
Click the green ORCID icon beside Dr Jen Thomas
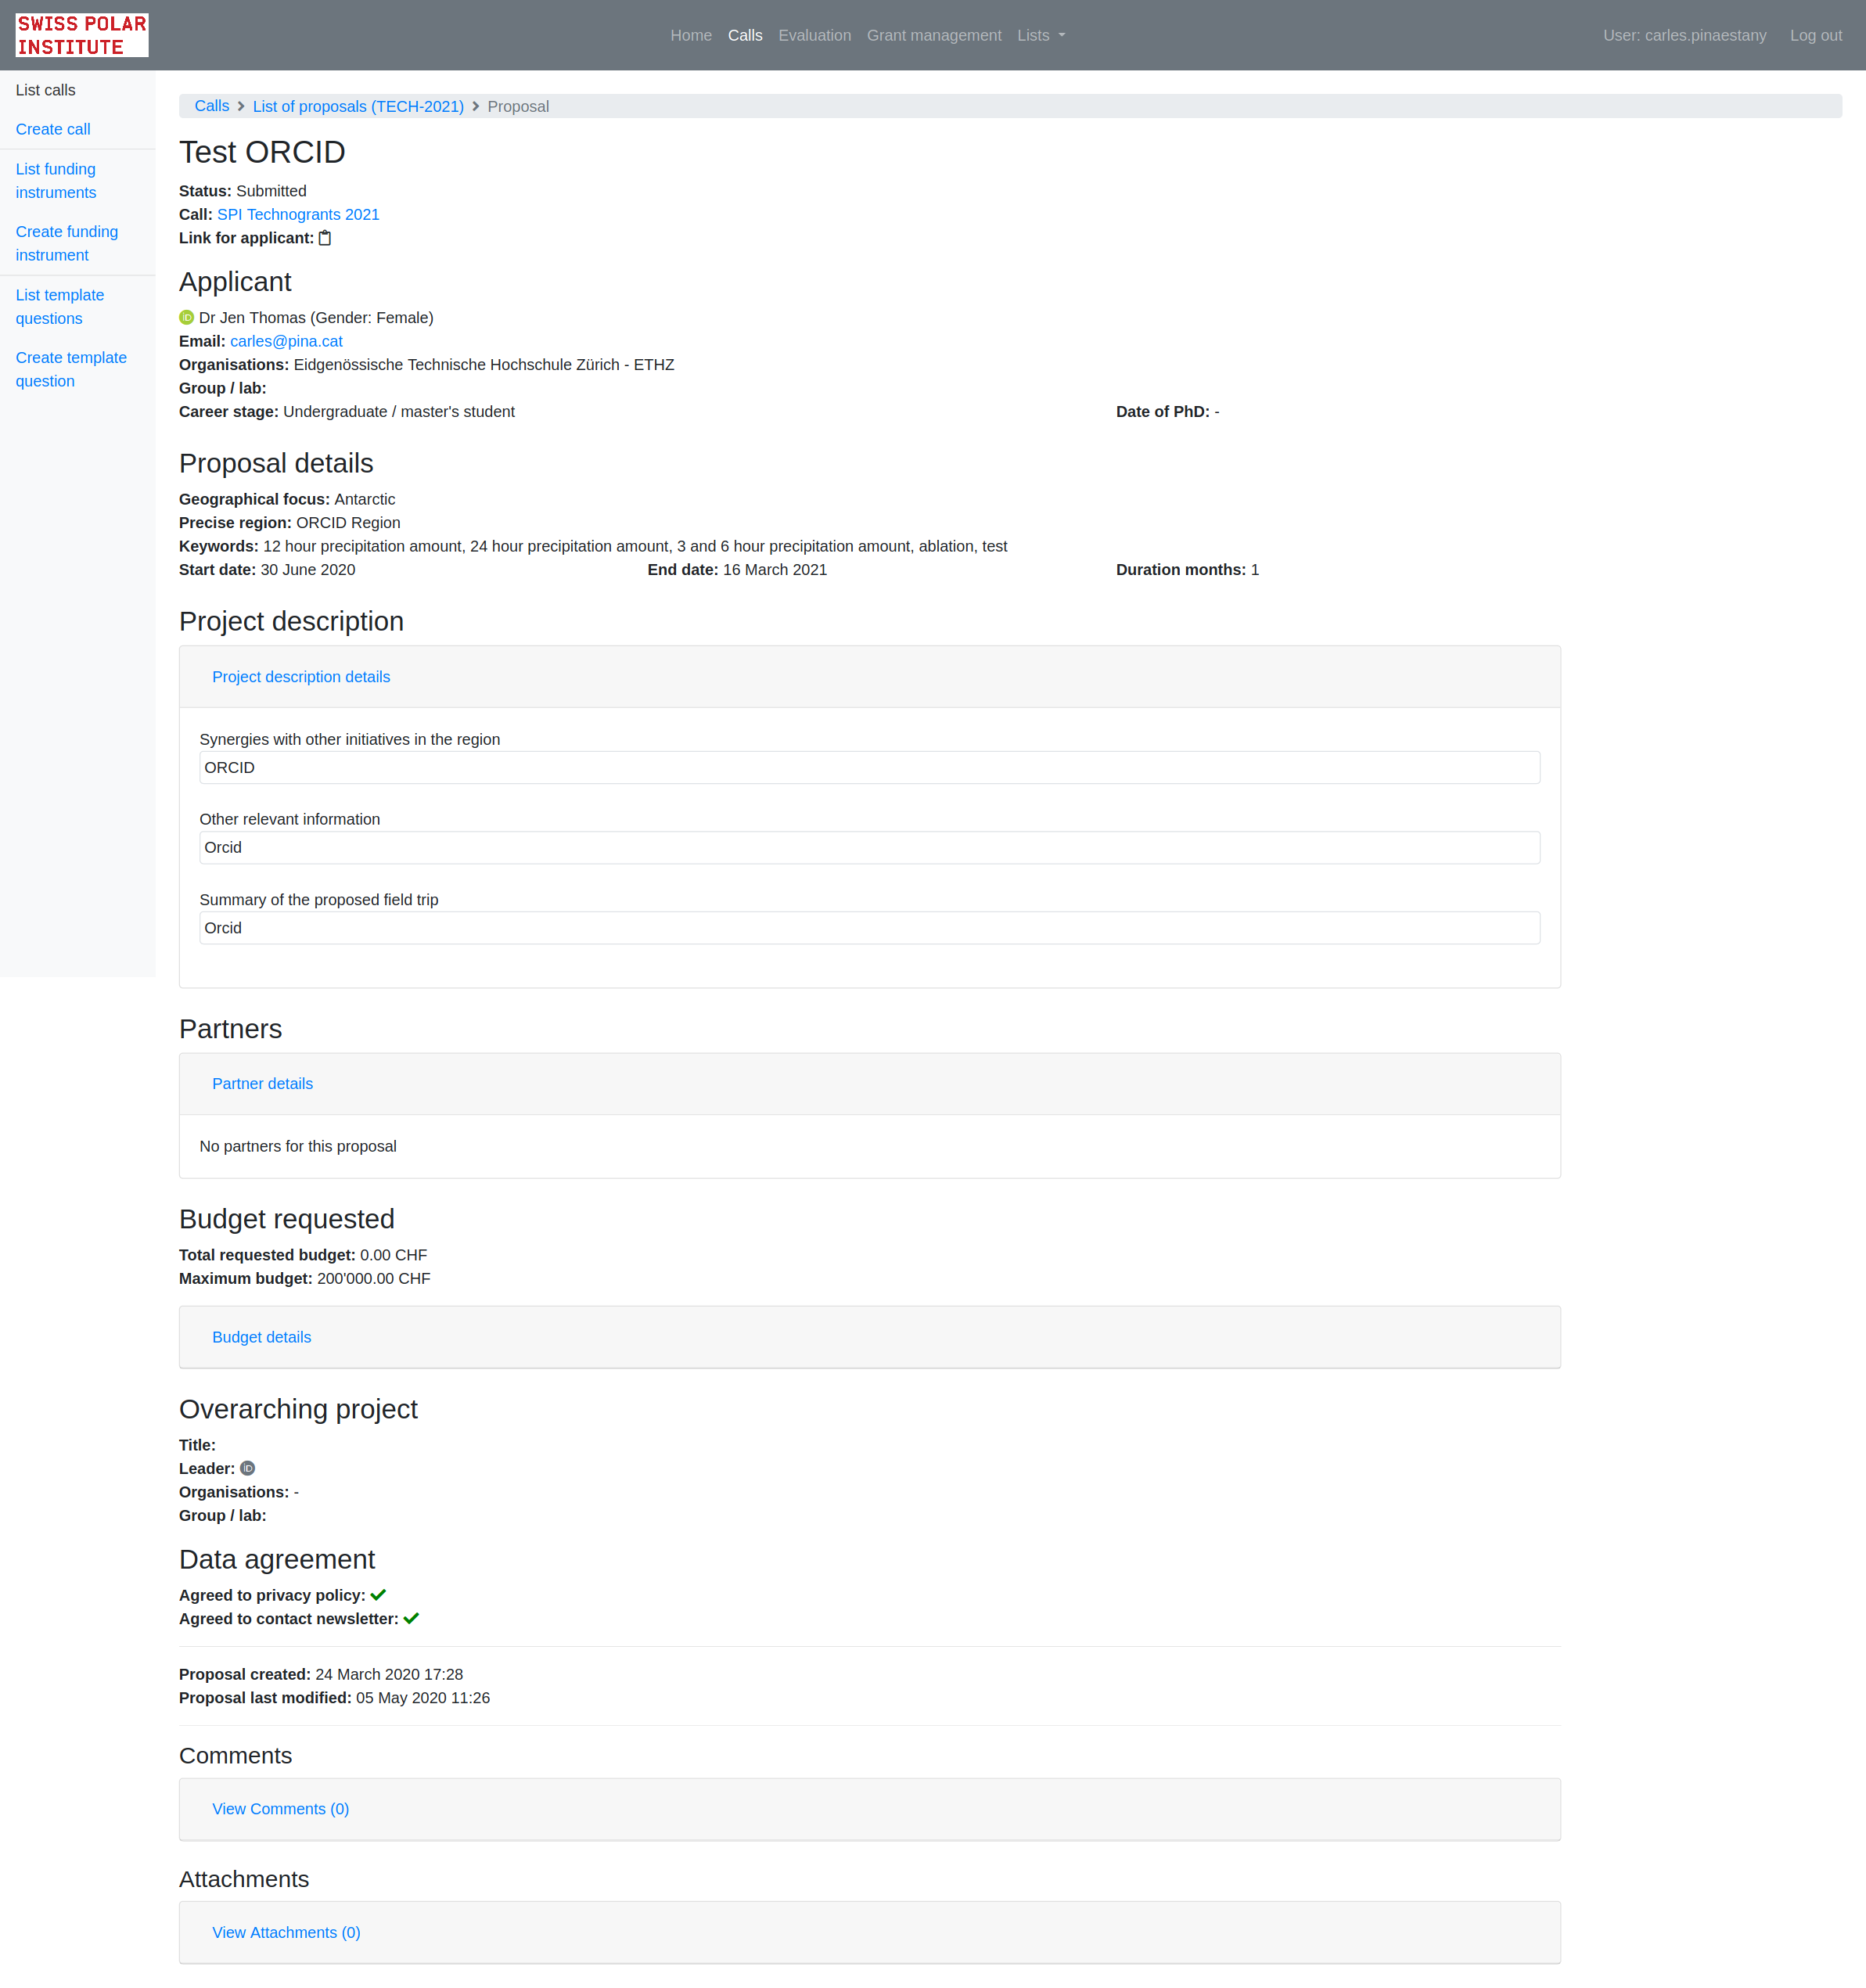coord(186,318)
